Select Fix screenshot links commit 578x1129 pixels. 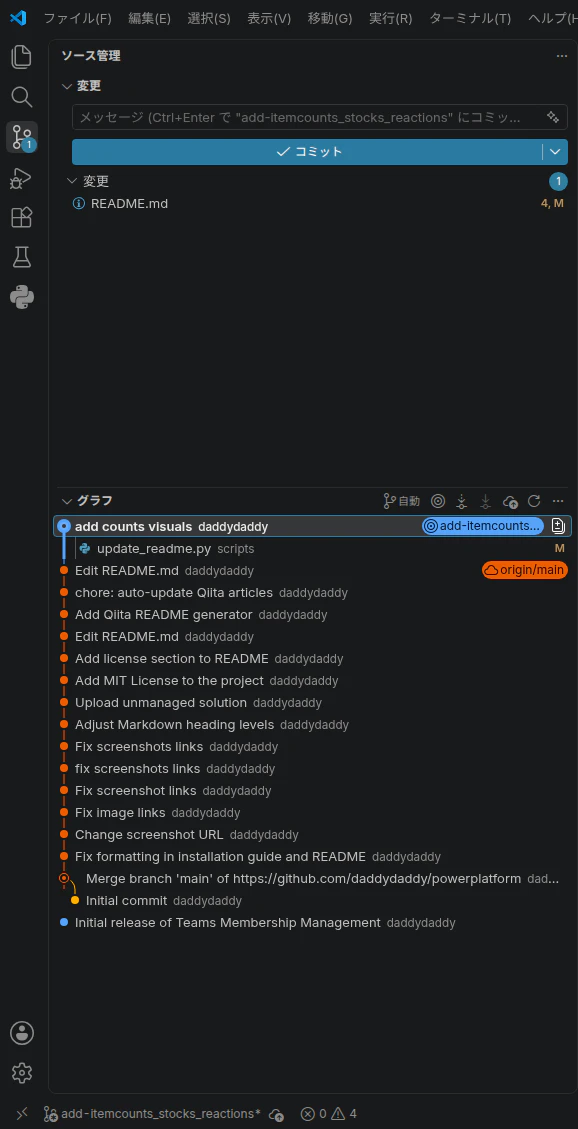coord(312,791)
